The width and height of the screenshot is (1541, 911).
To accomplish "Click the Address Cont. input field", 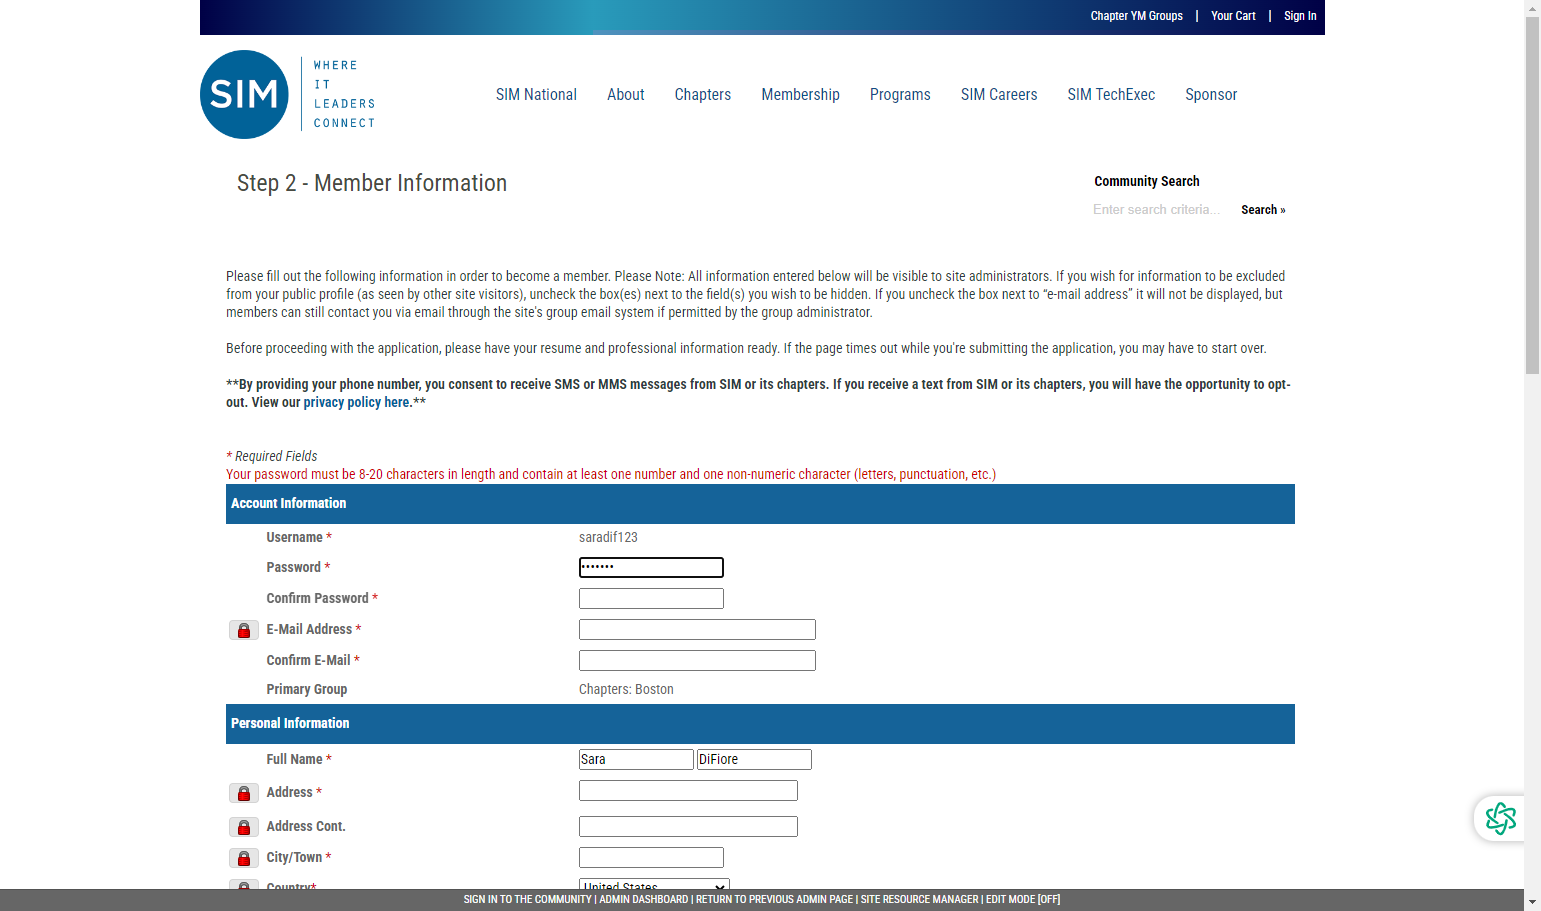I will (688, 827).
